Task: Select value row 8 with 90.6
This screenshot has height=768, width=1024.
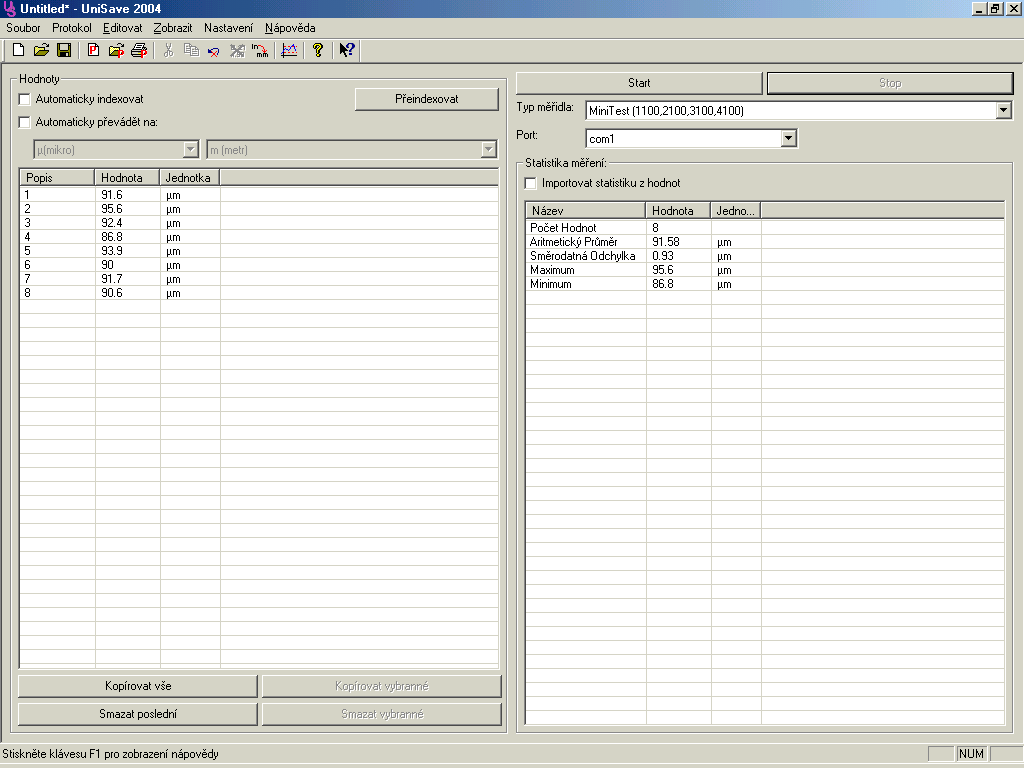Action: (x=259, y=293)
